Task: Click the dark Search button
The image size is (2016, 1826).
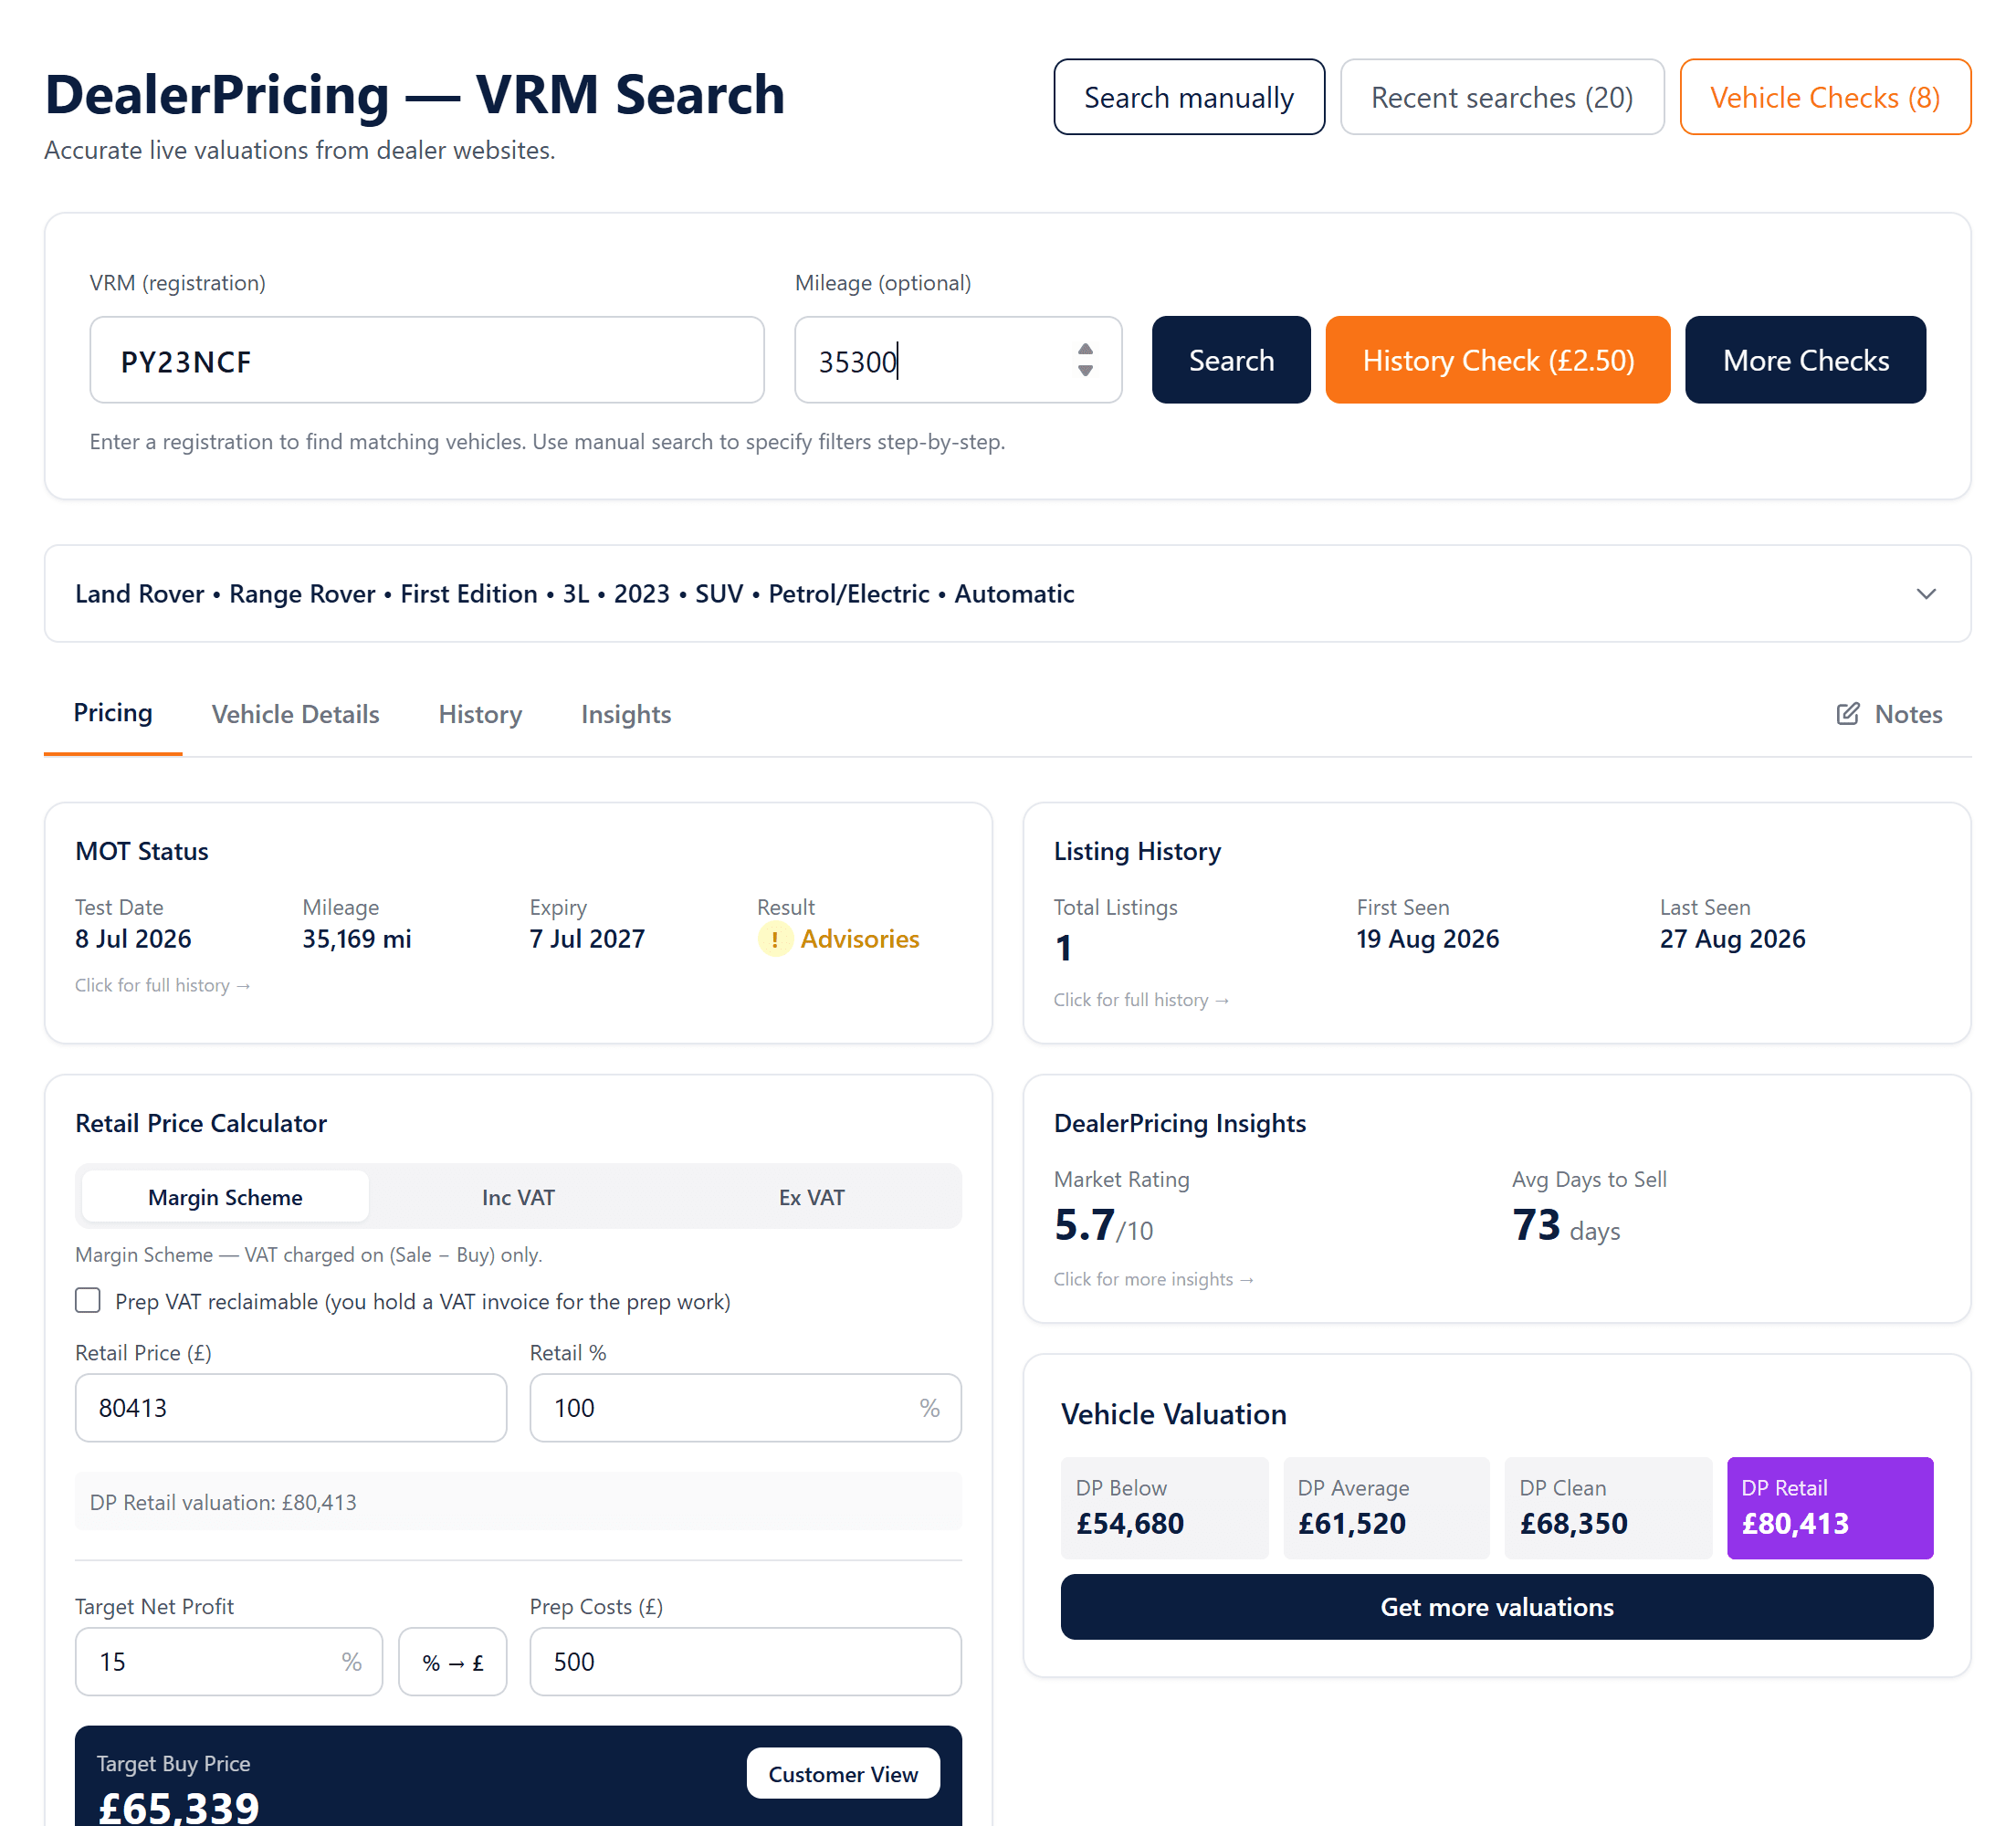Action: pos(1231,360)
